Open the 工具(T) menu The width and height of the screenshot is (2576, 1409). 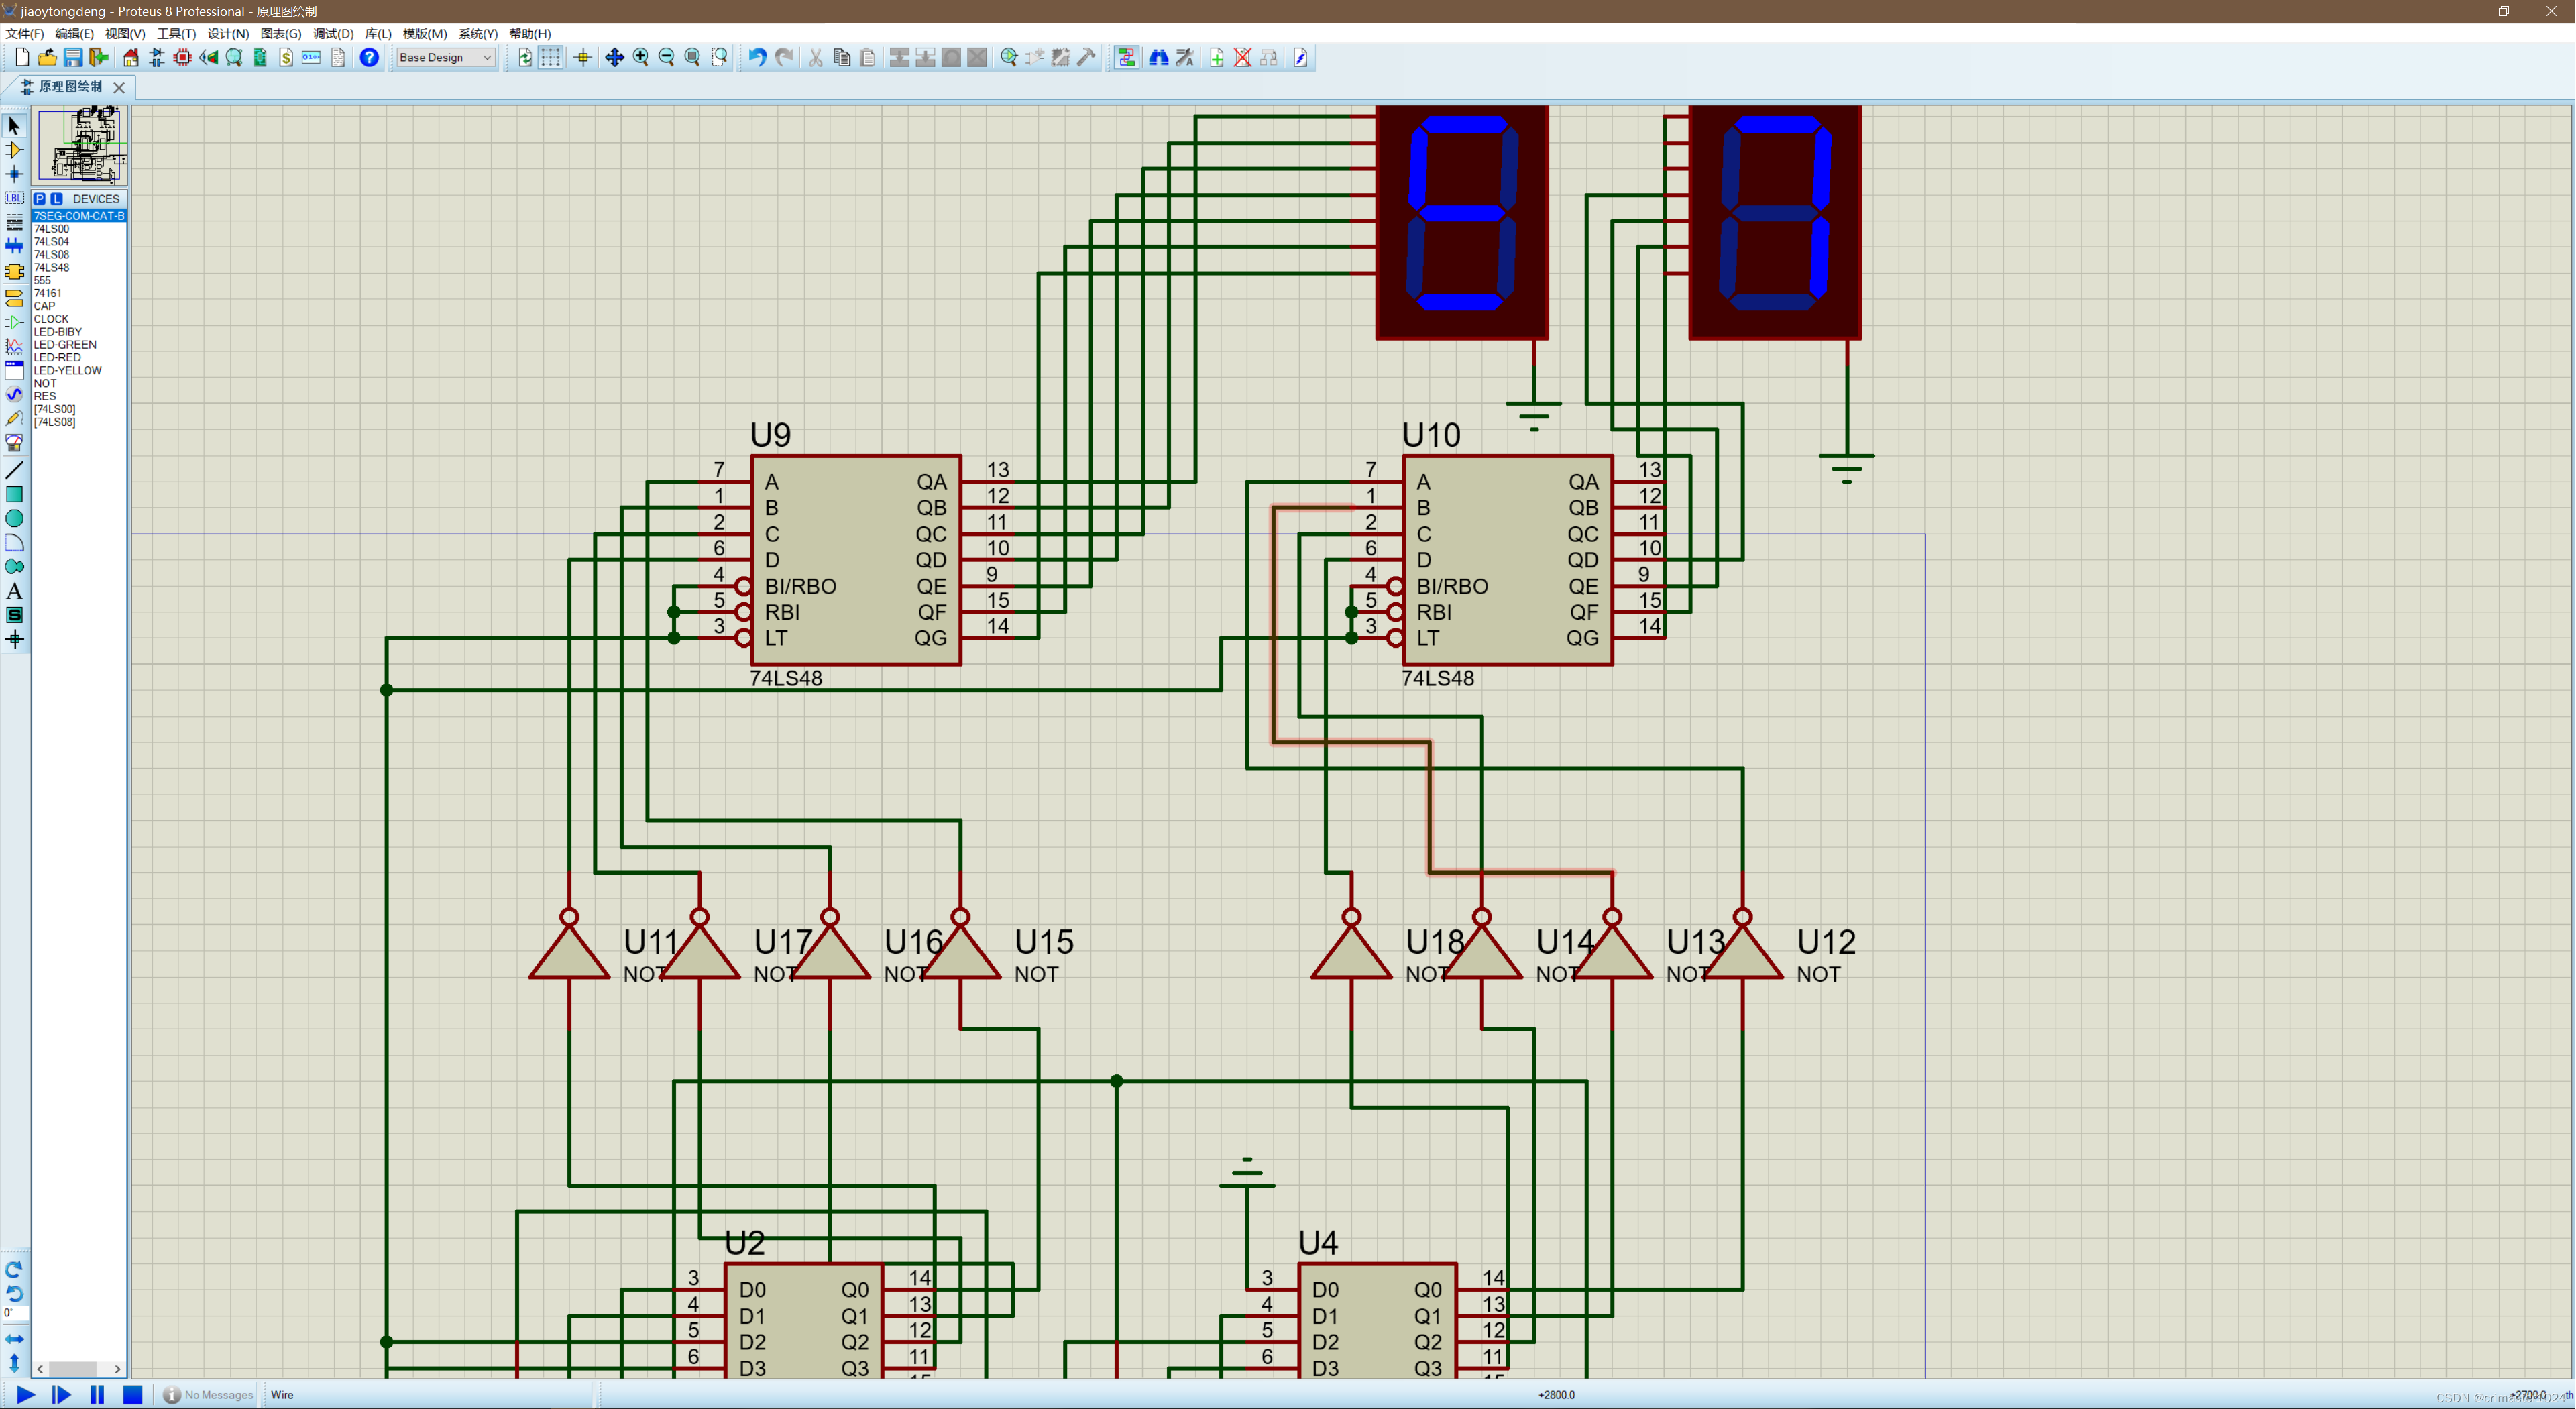(x=176, y=33)
